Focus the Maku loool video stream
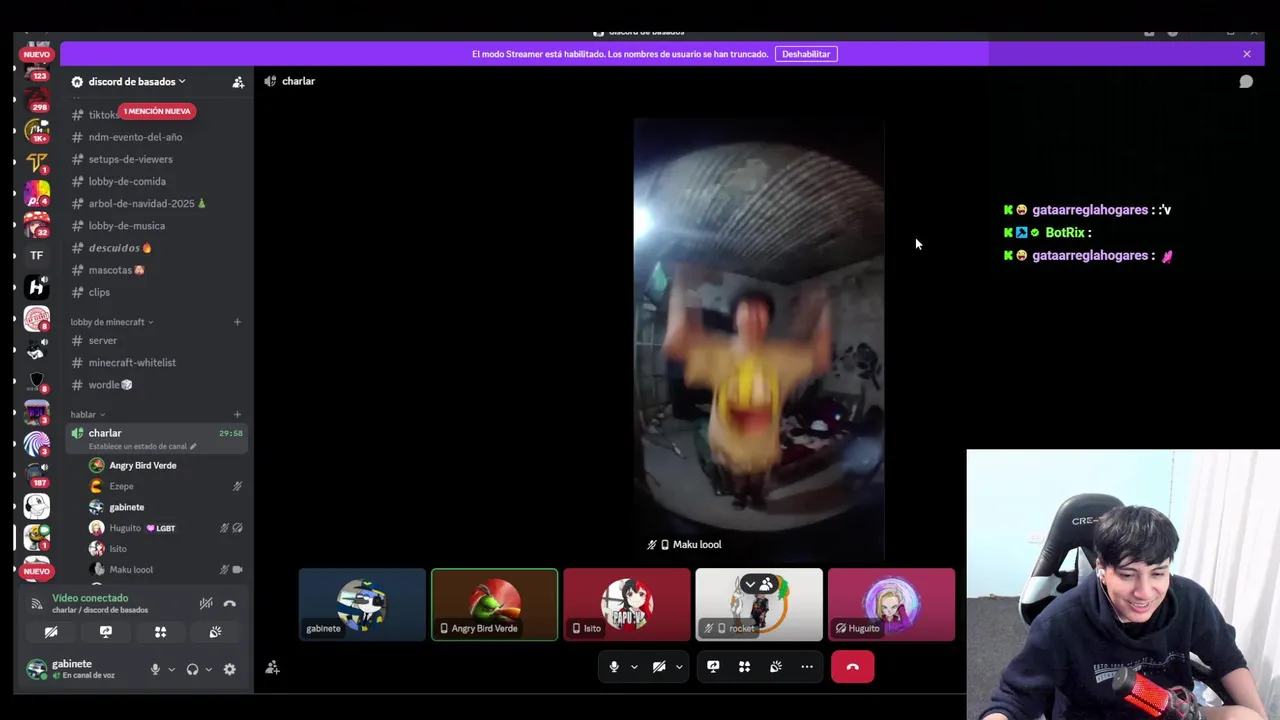Image resolution: width=1280 pixels, height=720 pixels. pos(759,338)
